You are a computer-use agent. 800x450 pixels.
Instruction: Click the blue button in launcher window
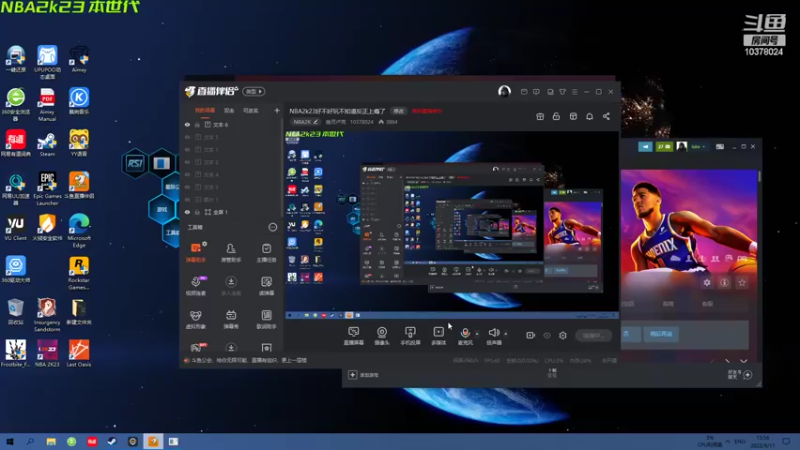(x=661, y=334)
